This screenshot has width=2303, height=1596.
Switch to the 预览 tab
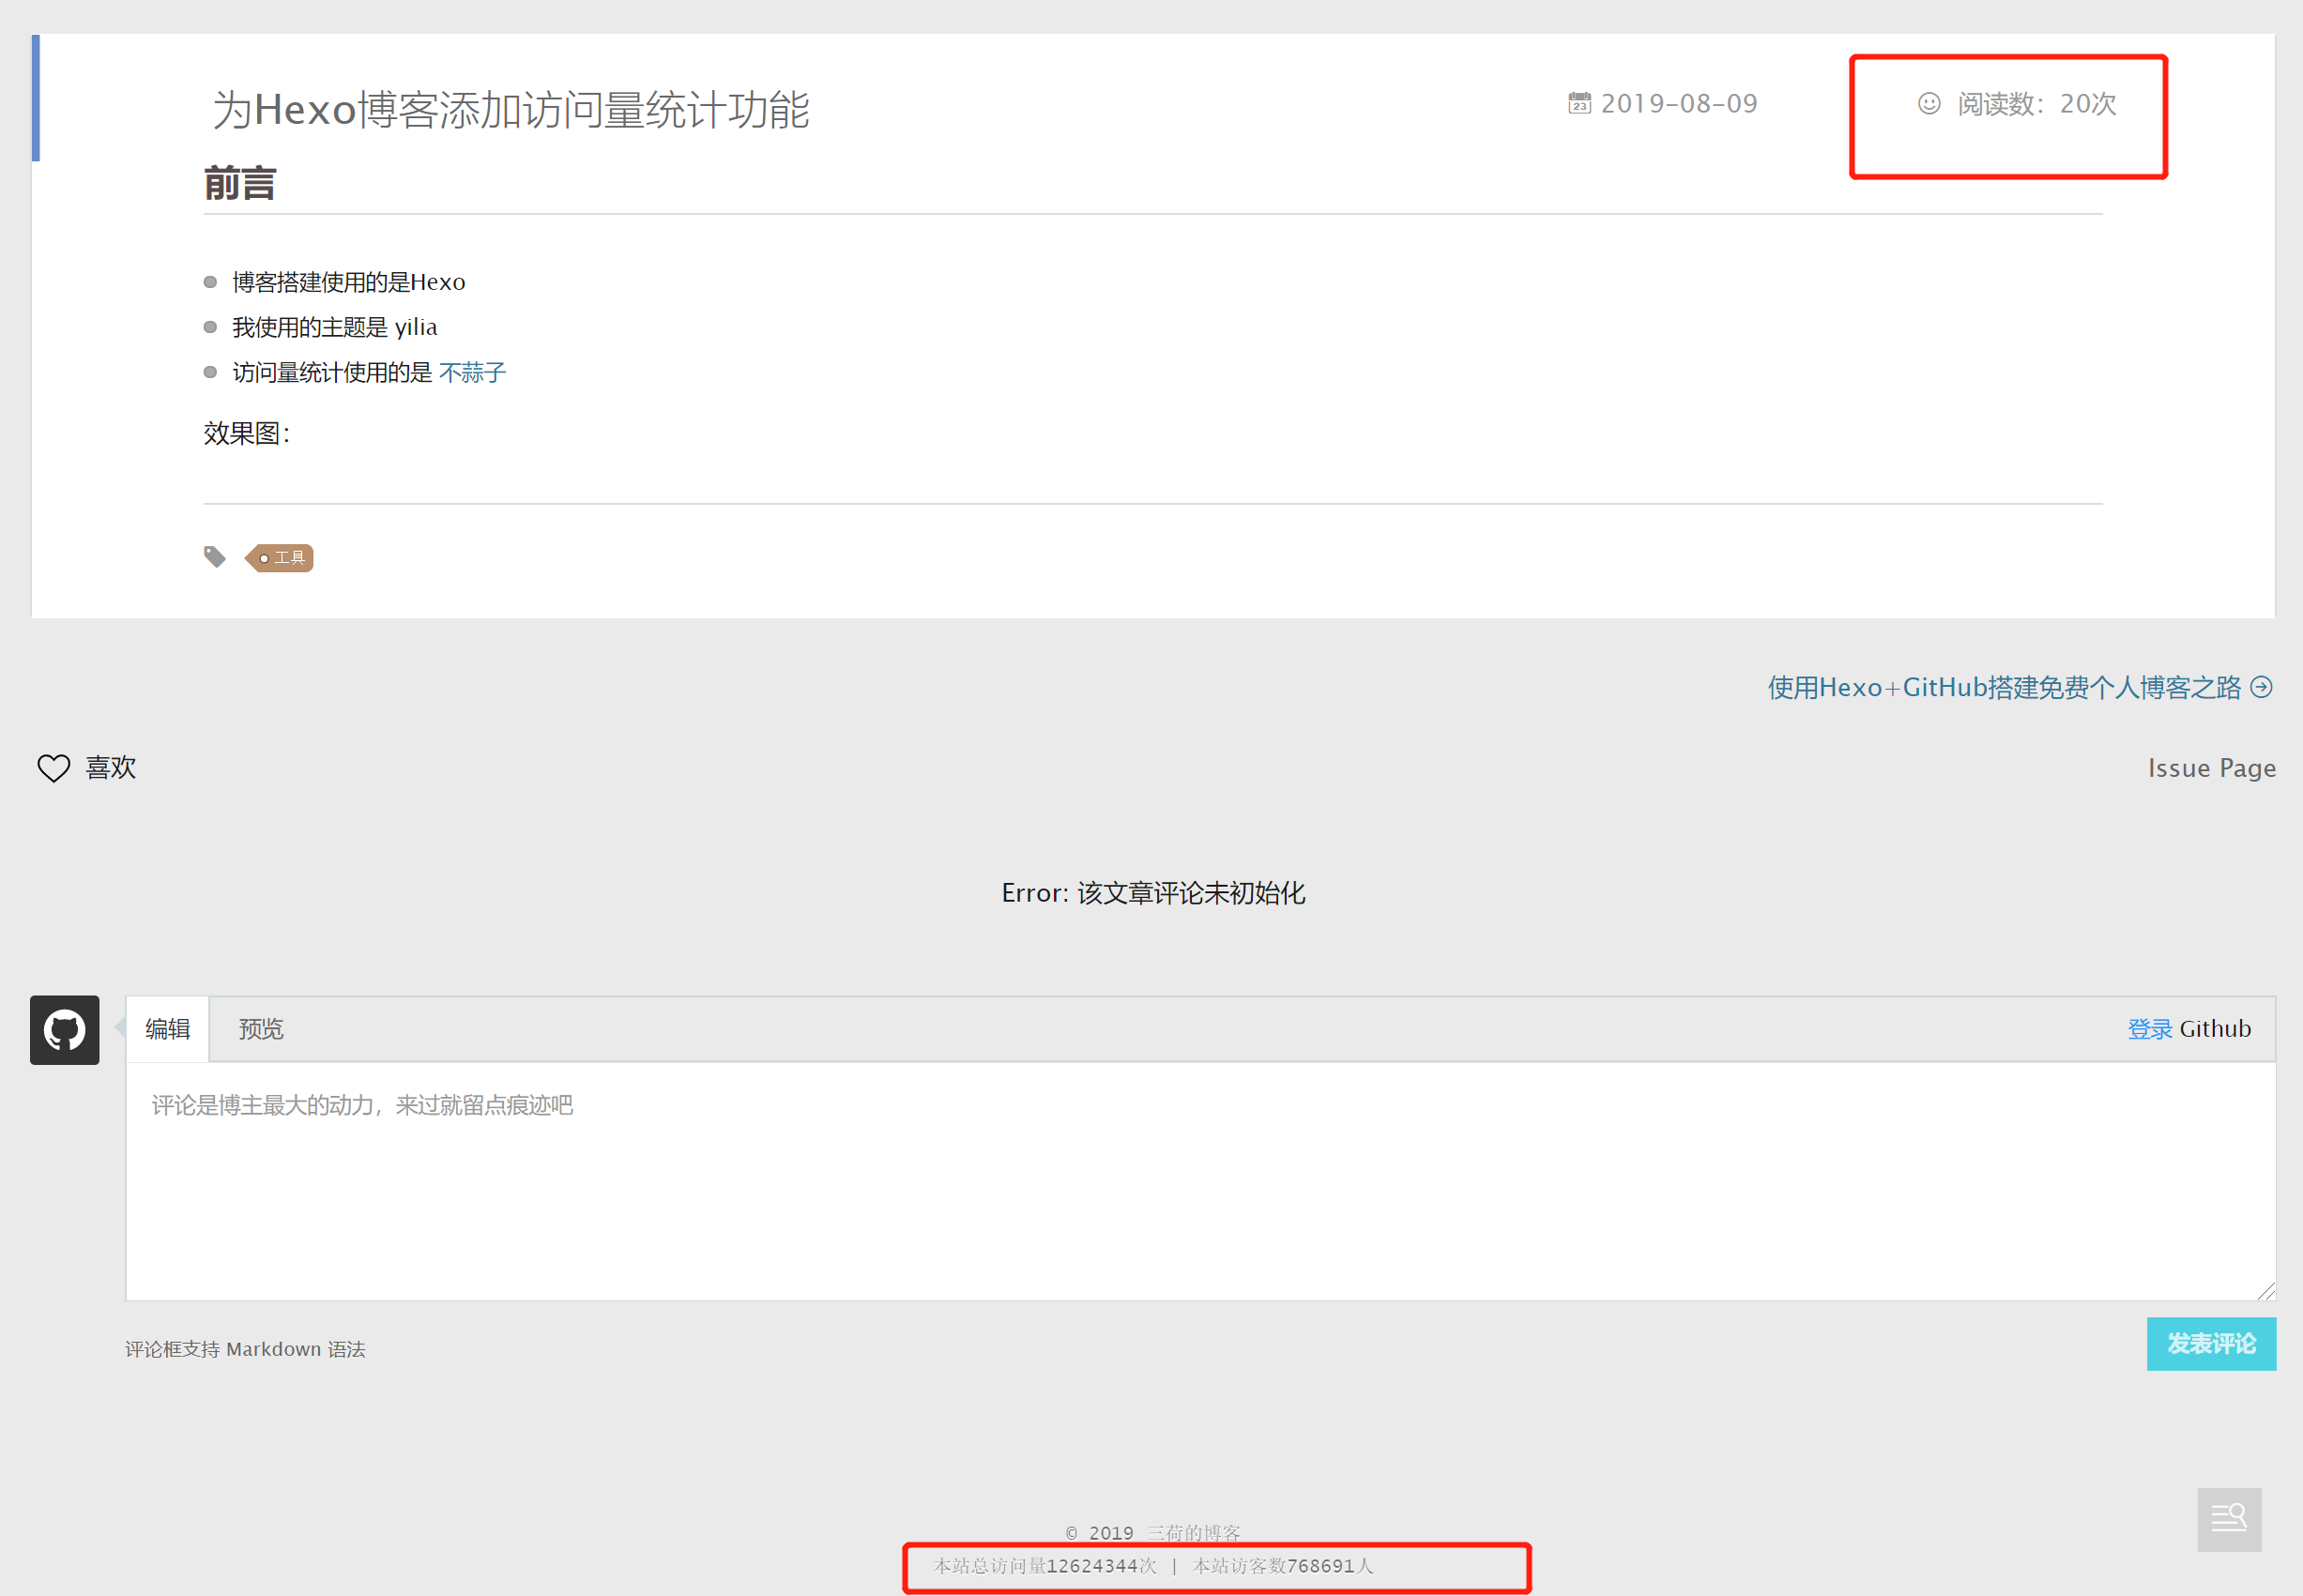click(261, 1028)
